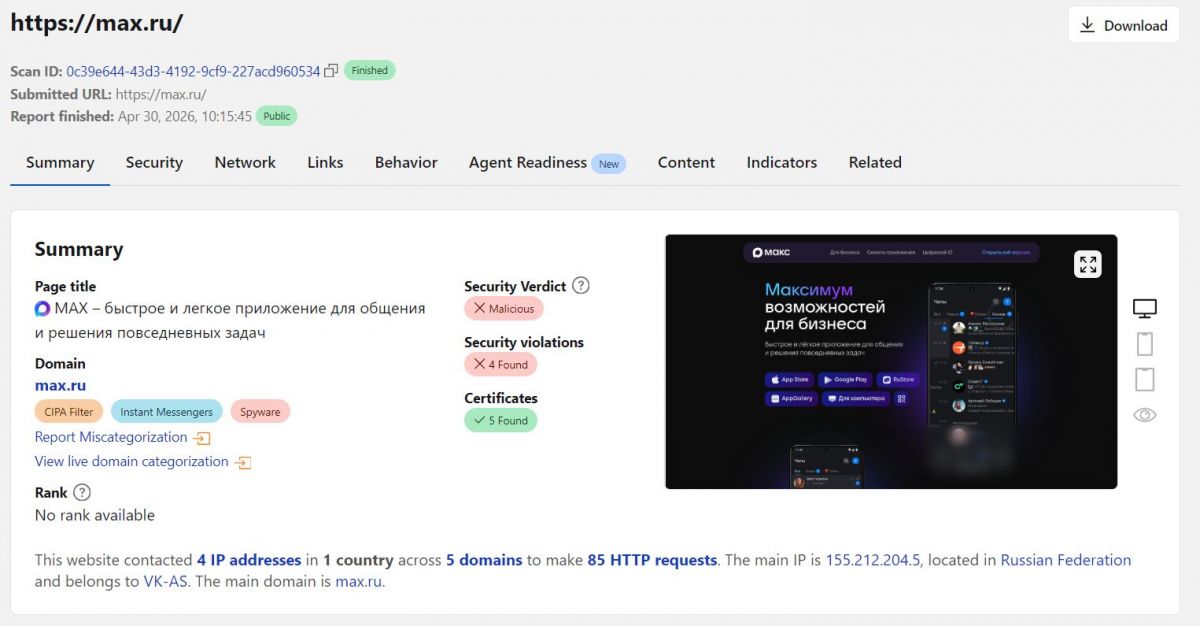Toggle the eye visibility icon
This screenshot has width=1200, height=626.
[x=1145, y=415]
